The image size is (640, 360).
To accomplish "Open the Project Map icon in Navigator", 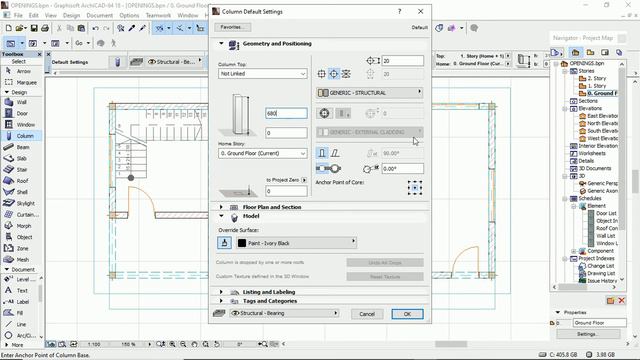I will 576,53.
